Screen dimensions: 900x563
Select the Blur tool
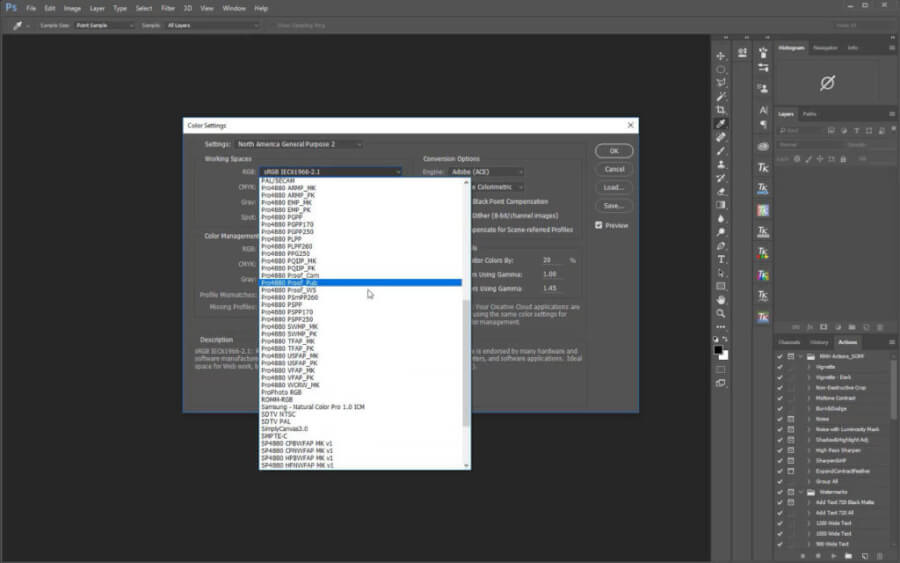point(720,219)
